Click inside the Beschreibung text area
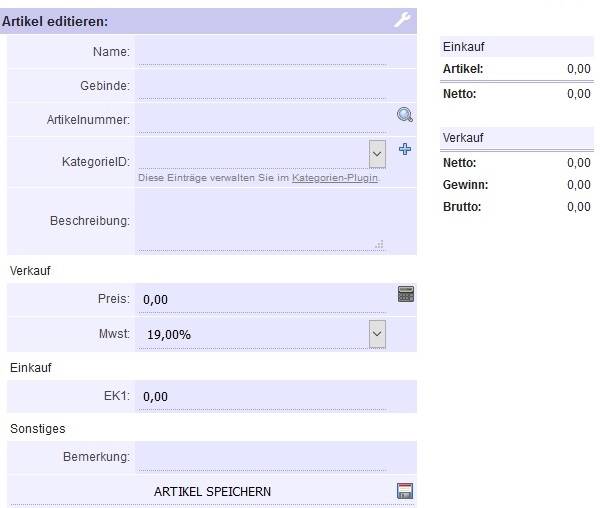Screen dimensions: 600x508 (262, 221)
